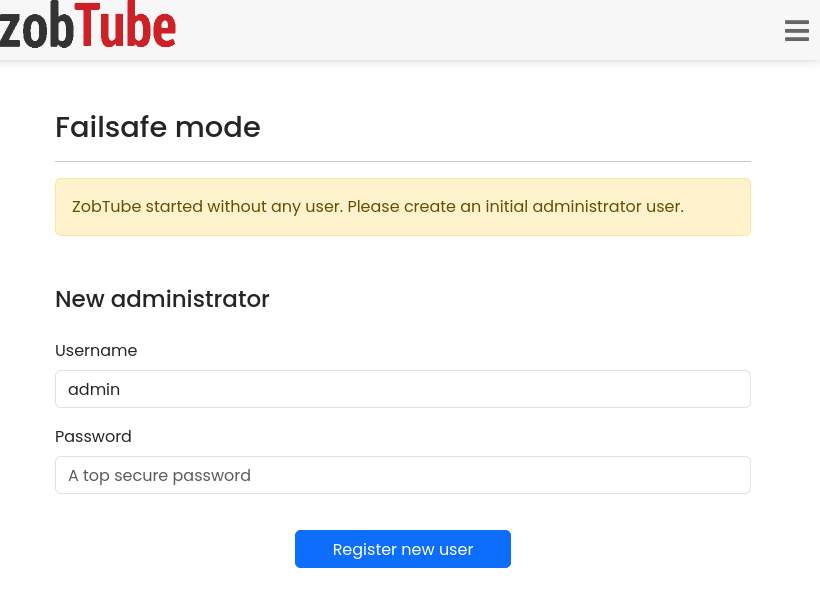Image resolution: width=820 pixels, height=594 pixels.
Task: Open the hamburger navigation menu
Action: 796,31
